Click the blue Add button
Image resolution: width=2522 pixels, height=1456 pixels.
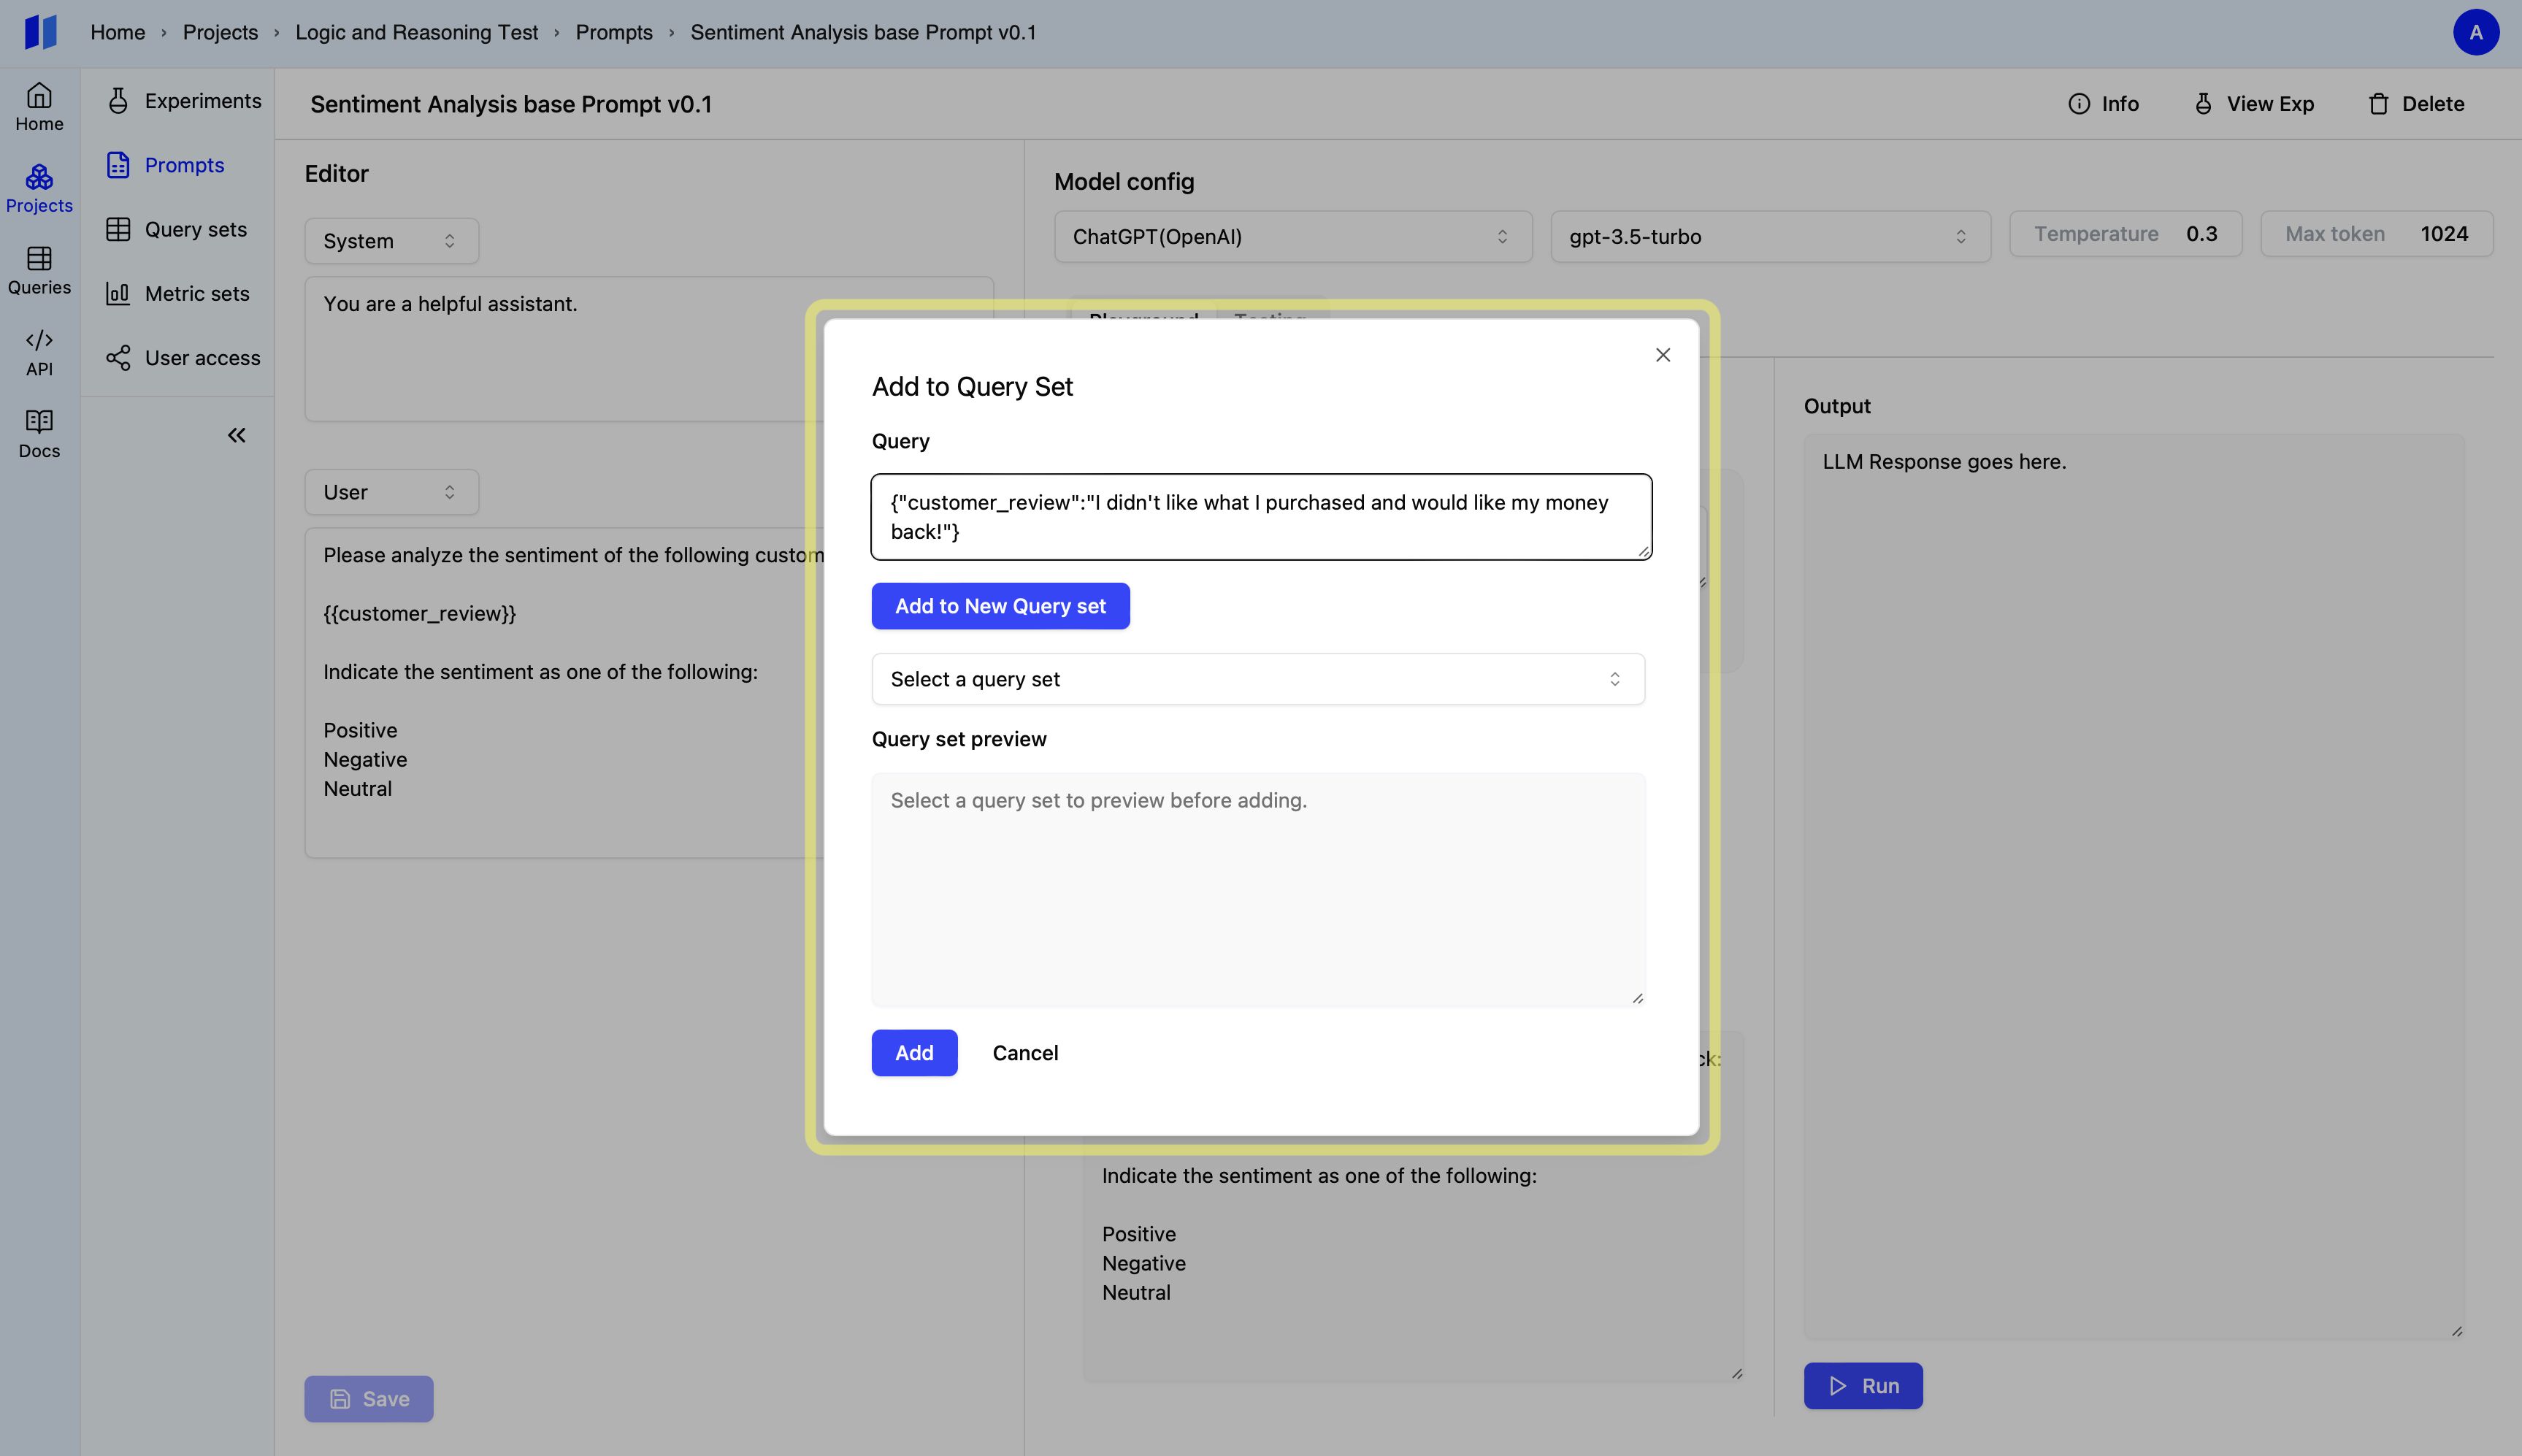(x=913, y=1053)
